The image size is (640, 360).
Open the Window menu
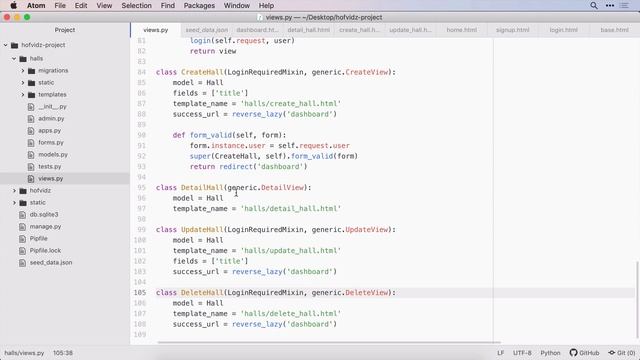(237, 5)
